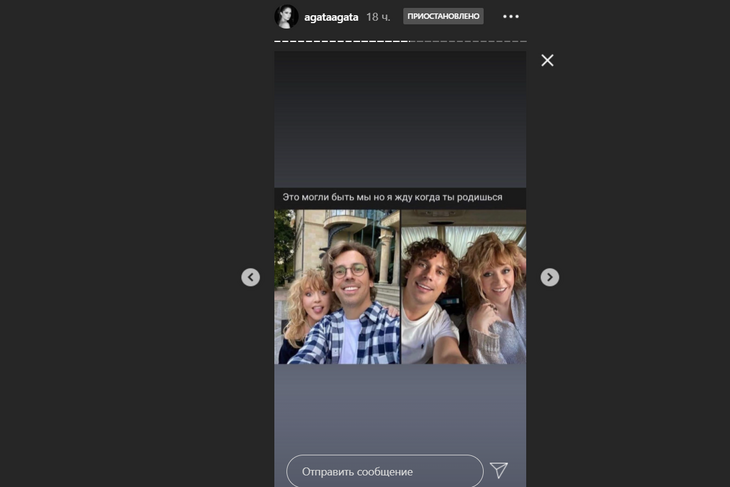Close the story viewer with X

[x=547, y=60]
